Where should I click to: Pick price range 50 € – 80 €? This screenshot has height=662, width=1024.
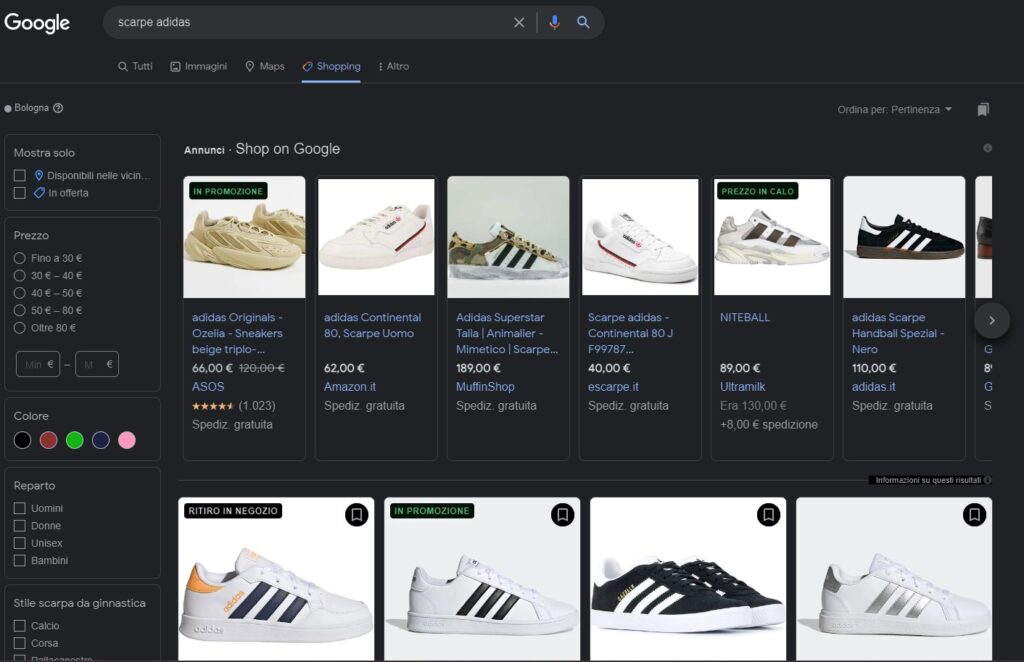[20, 310]
